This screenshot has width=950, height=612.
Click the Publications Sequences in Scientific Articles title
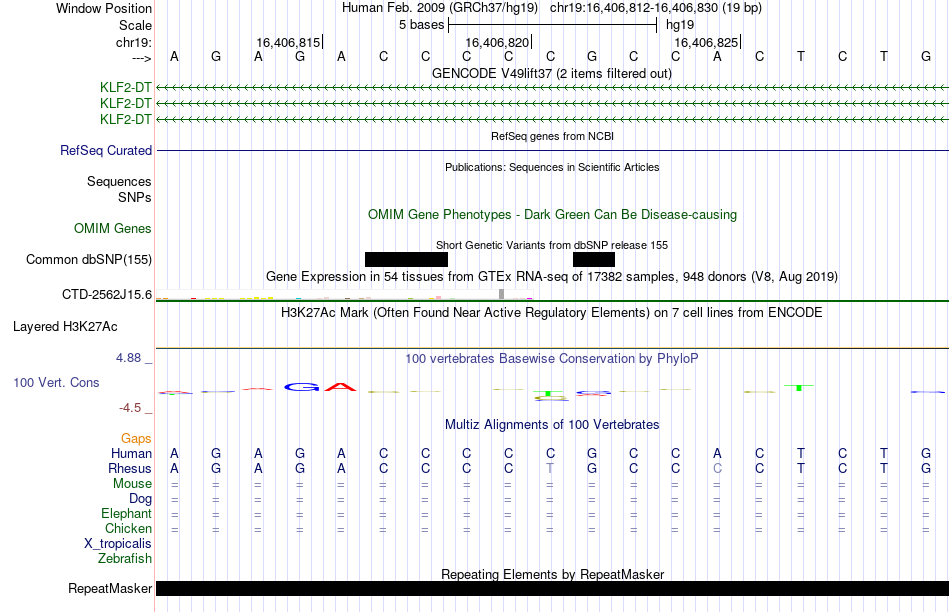[x=552, y=167]
